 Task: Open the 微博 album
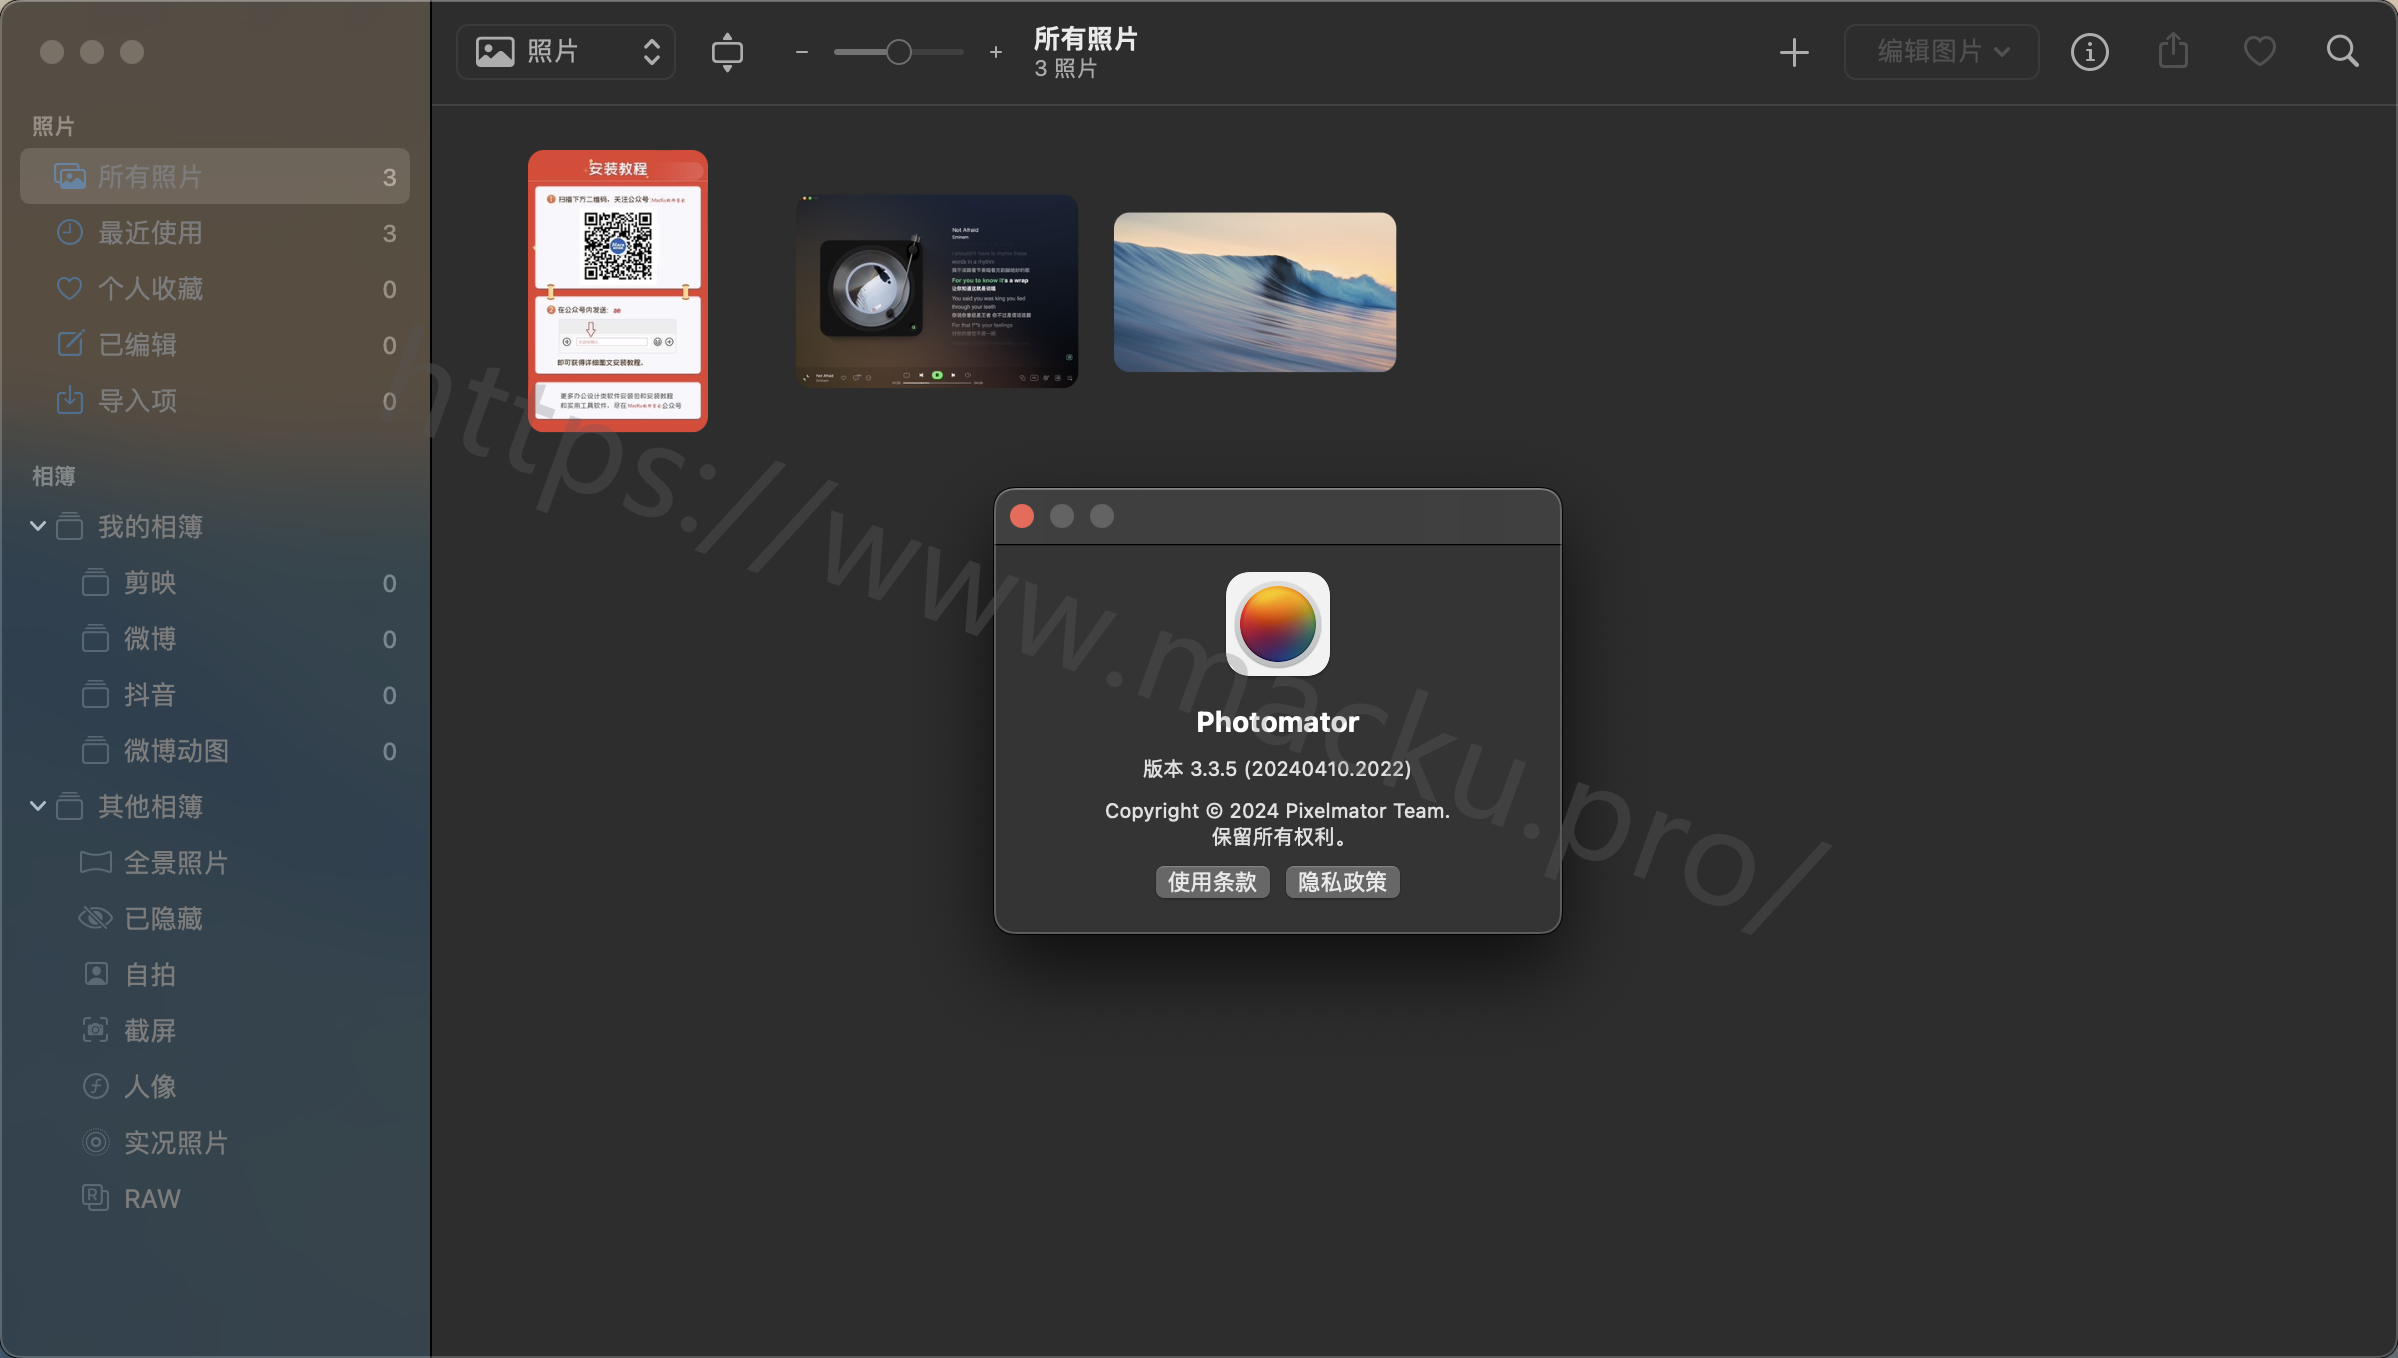tap(215, 639)
